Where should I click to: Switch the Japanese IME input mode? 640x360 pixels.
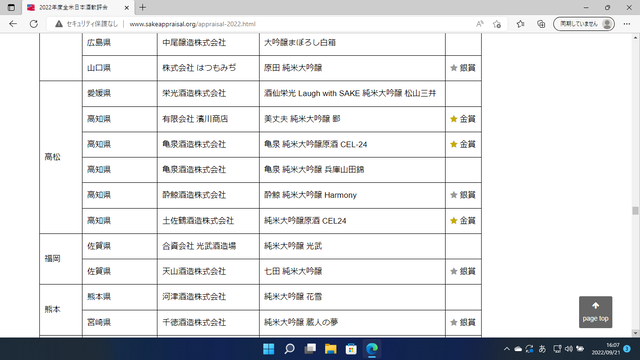tap(542, 349)
